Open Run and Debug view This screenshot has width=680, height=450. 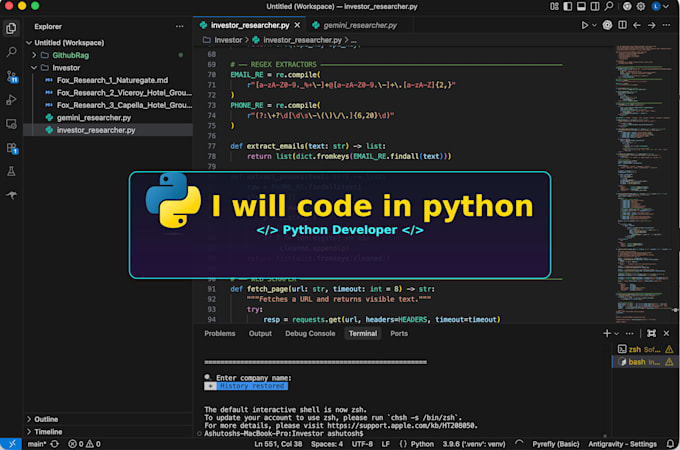[x=11, y=100]
